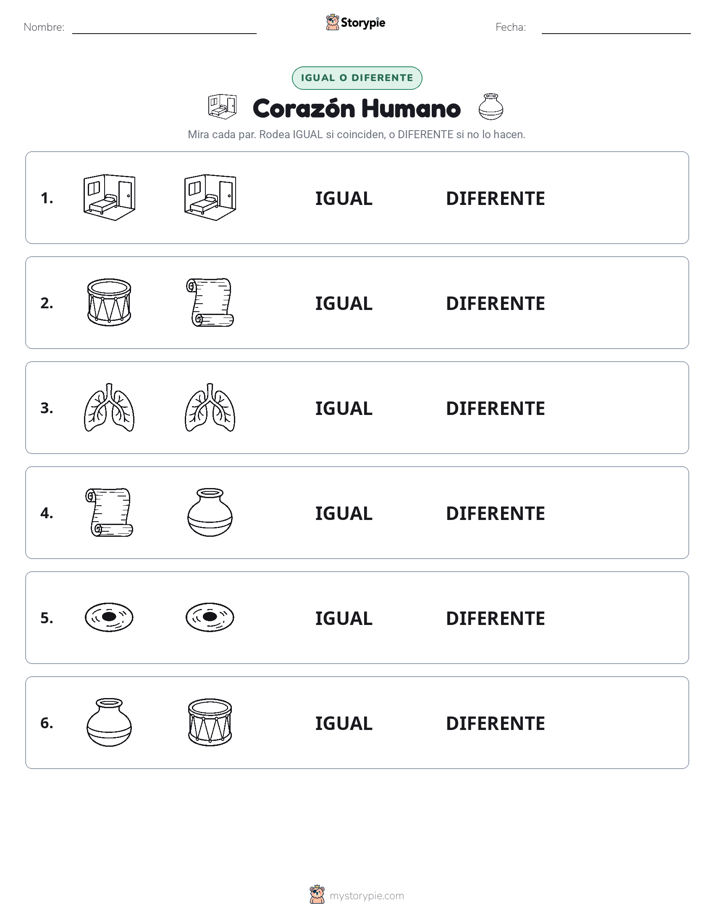Image resolution: width=714 pixels, height=924 pixels.
Task: Click the scroll icon in row 2
Action: click(x=210, y=302)
